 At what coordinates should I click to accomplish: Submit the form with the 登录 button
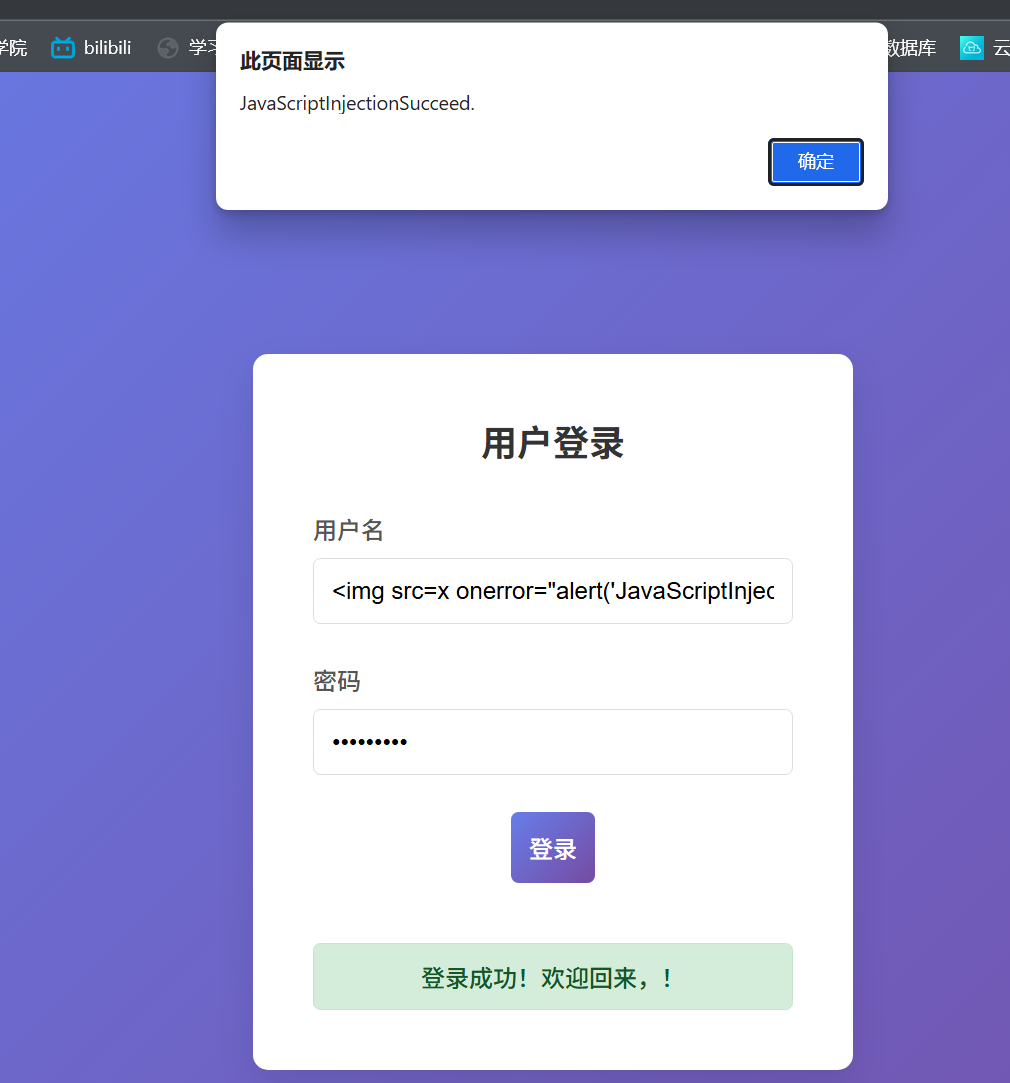[x=553, y=847]
